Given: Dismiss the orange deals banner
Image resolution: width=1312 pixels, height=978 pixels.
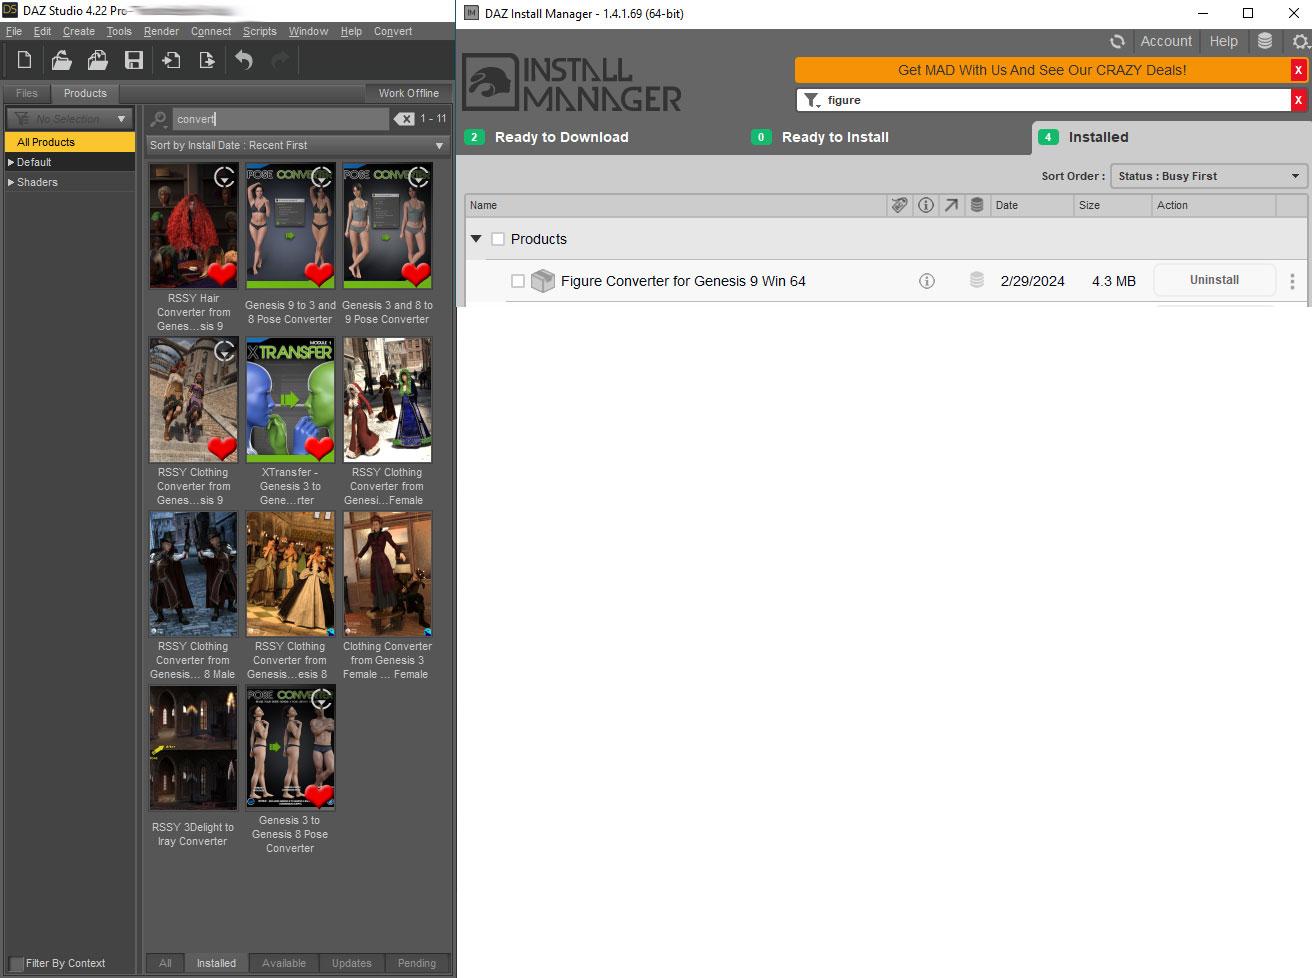Looking at the screenshot, I should [x=1299, y=70].
